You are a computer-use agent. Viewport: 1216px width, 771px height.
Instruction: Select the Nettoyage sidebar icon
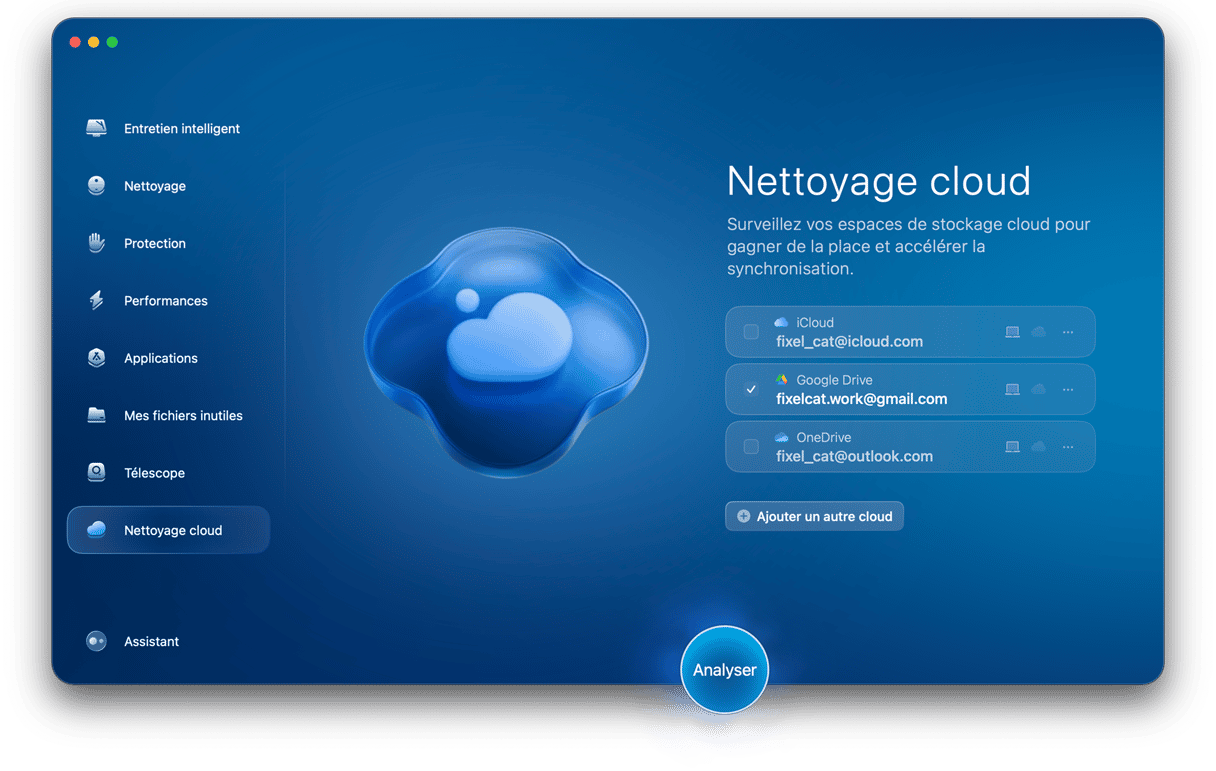pyautogui.click(x=96, y=186)
